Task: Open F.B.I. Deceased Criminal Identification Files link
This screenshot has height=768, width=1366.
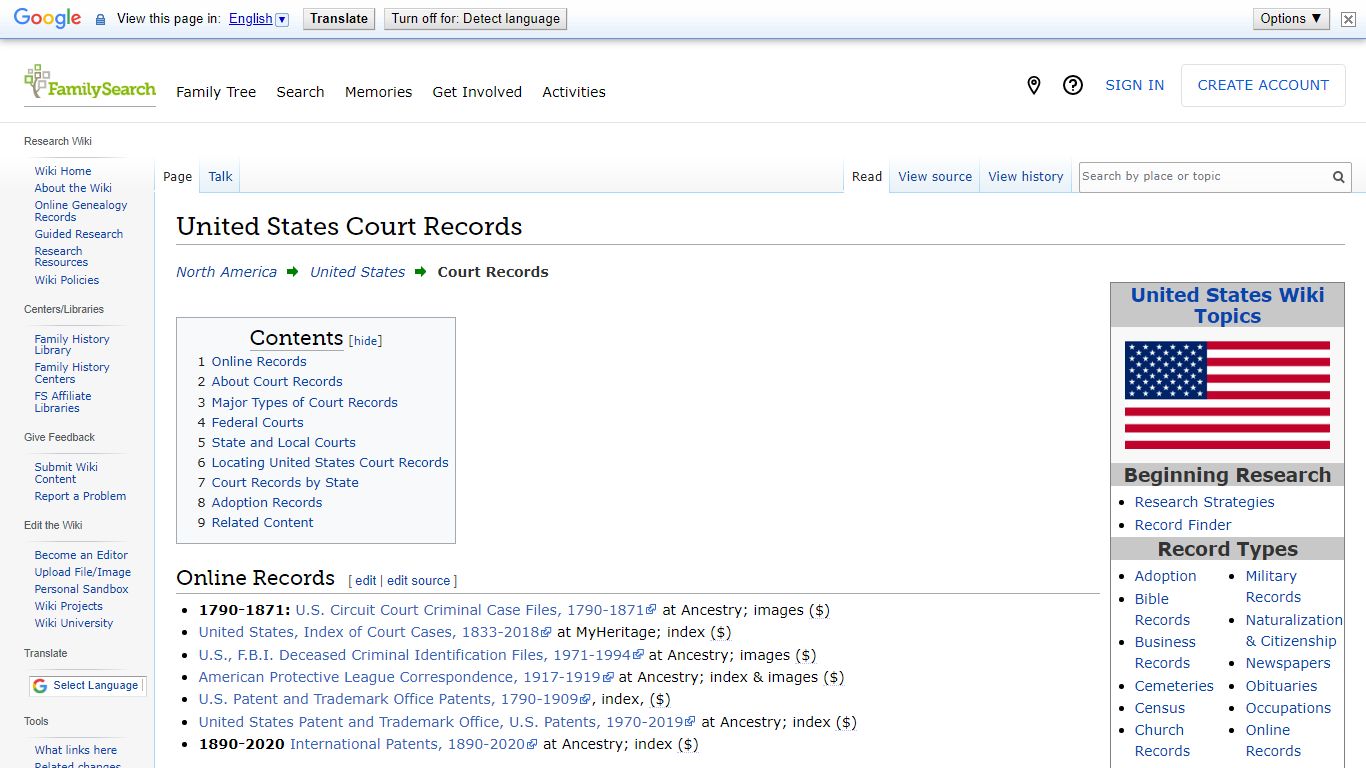Action: pos(421,655)
